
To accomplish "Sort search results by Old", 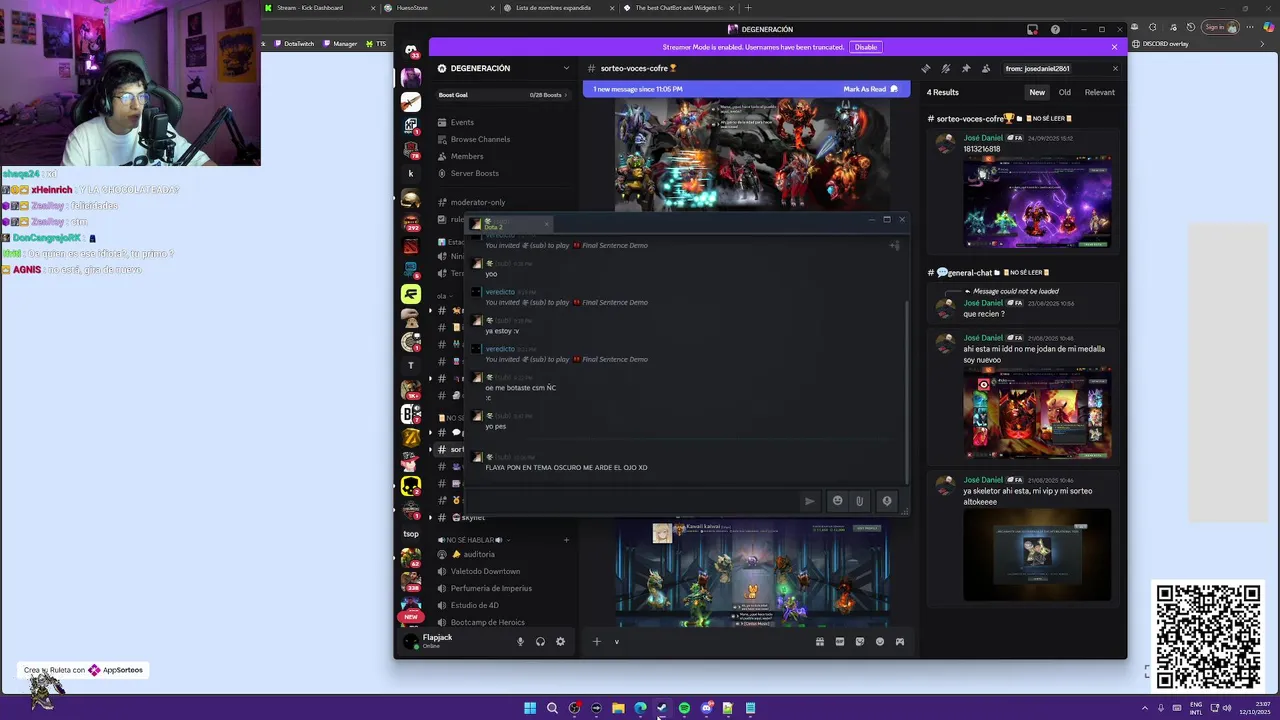I will tap(1065, 92).
